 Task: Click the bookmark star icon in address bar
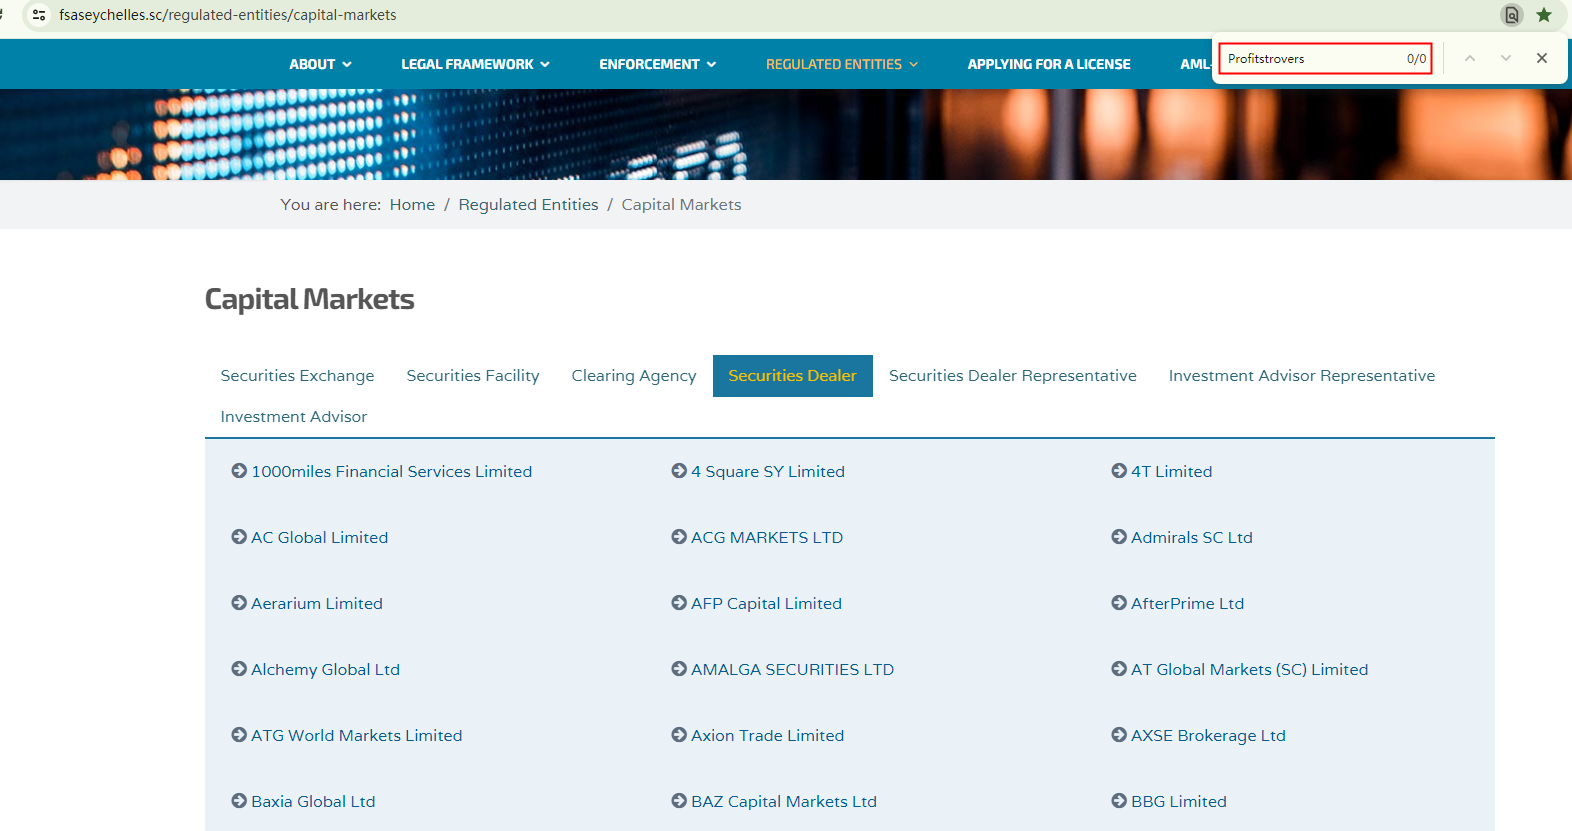tap(1544, 15)
